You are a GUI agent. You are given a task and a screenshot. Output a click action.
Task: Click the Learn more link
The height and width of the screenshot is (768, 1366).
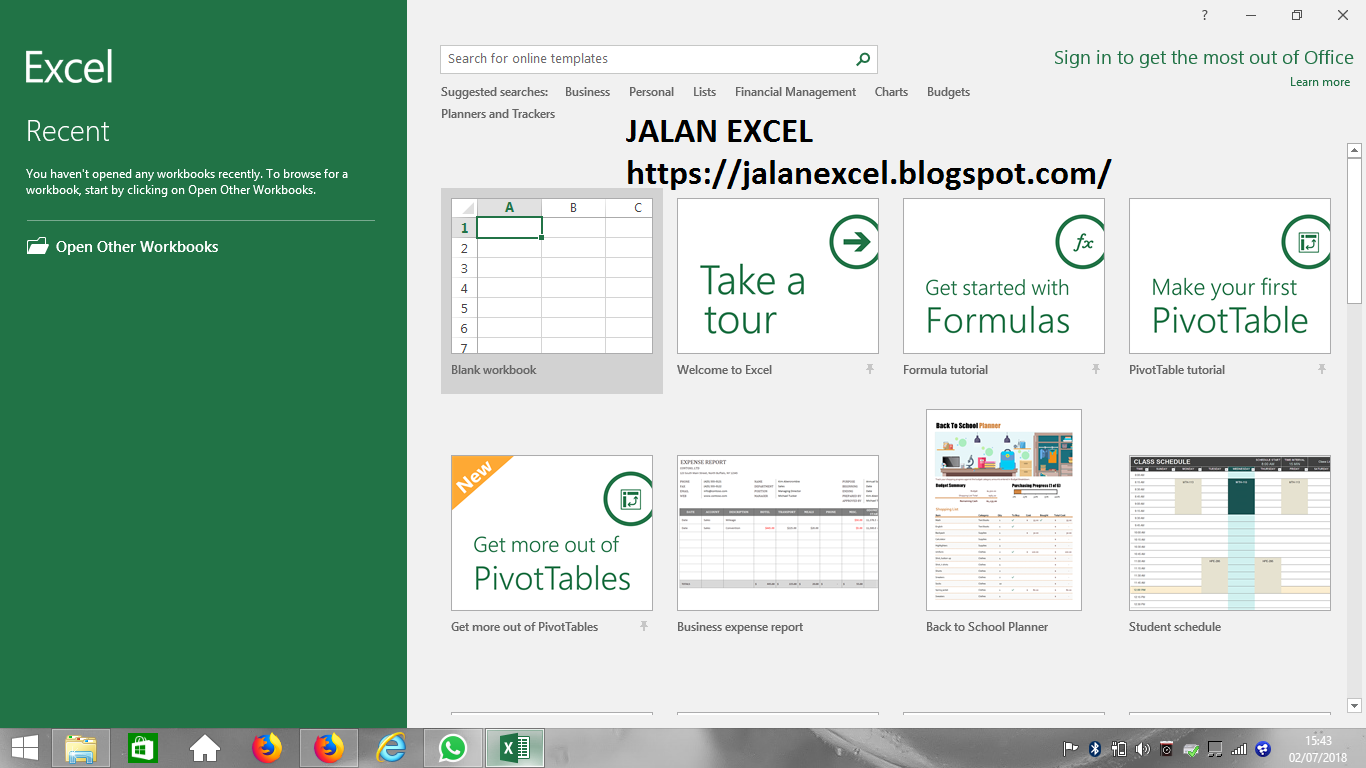coord(1319,82)
